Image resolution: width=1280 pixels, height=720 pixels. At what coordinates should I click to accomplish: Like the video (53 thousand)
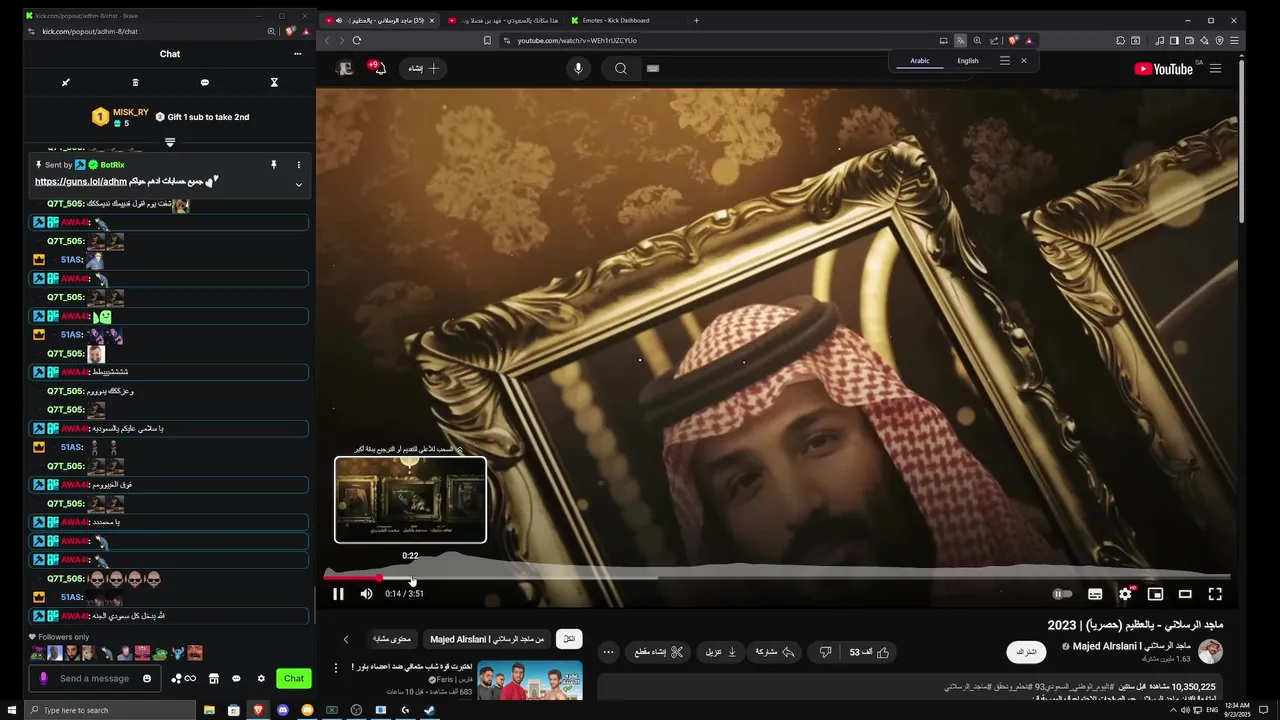tap(869, 652)
